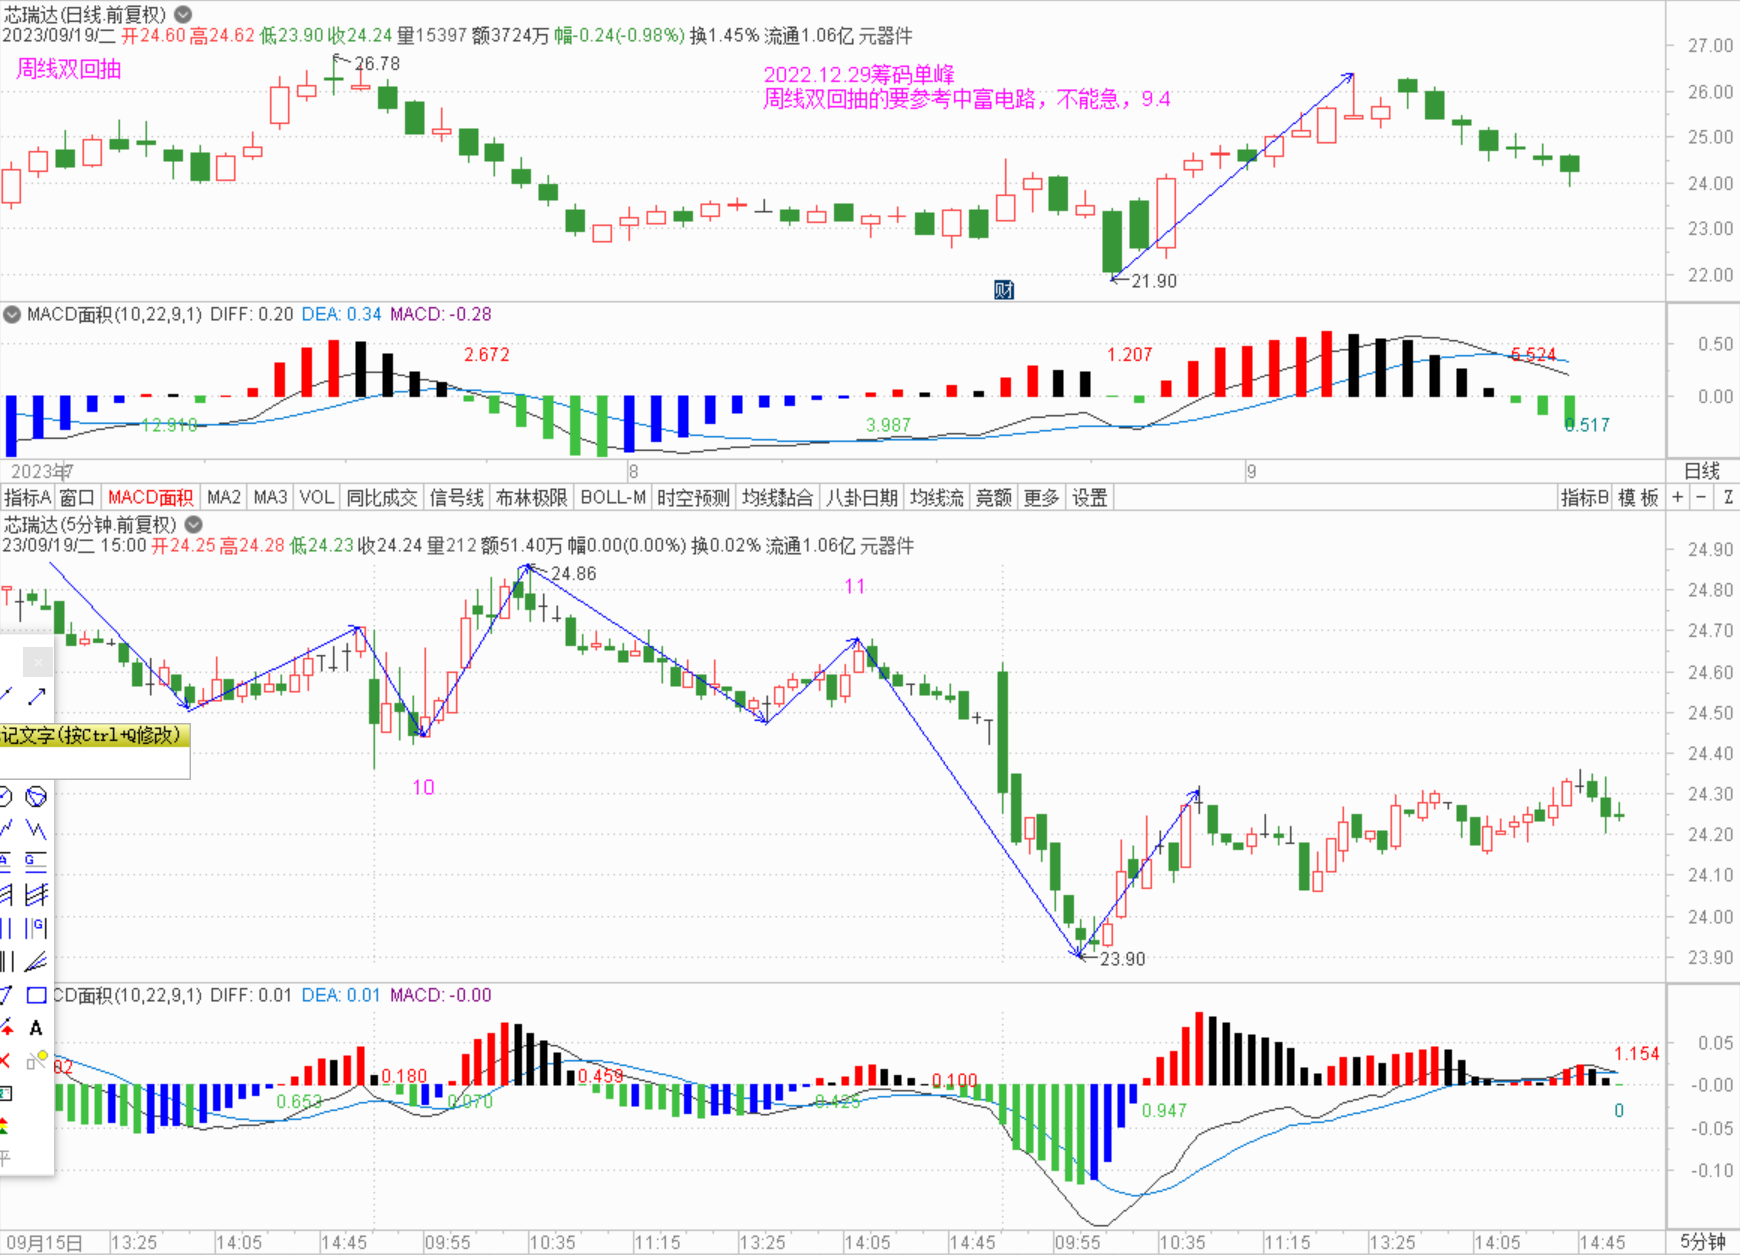This screenshot has width=1740, height=1255.
Task: Click the 10:35 label after second 09:55
Action: click(1181, 1243)
